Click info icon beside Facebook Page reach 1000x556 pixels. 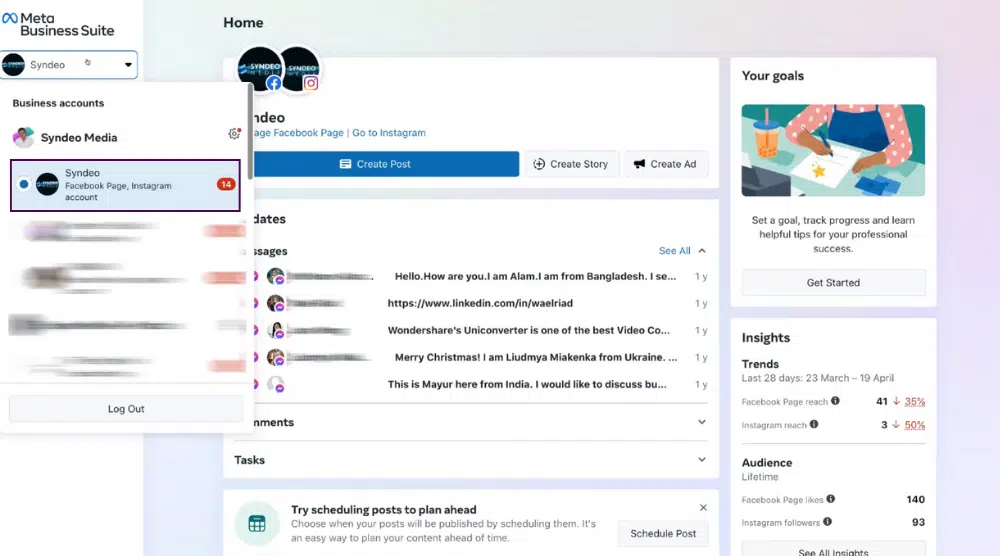tap(835, 401)
